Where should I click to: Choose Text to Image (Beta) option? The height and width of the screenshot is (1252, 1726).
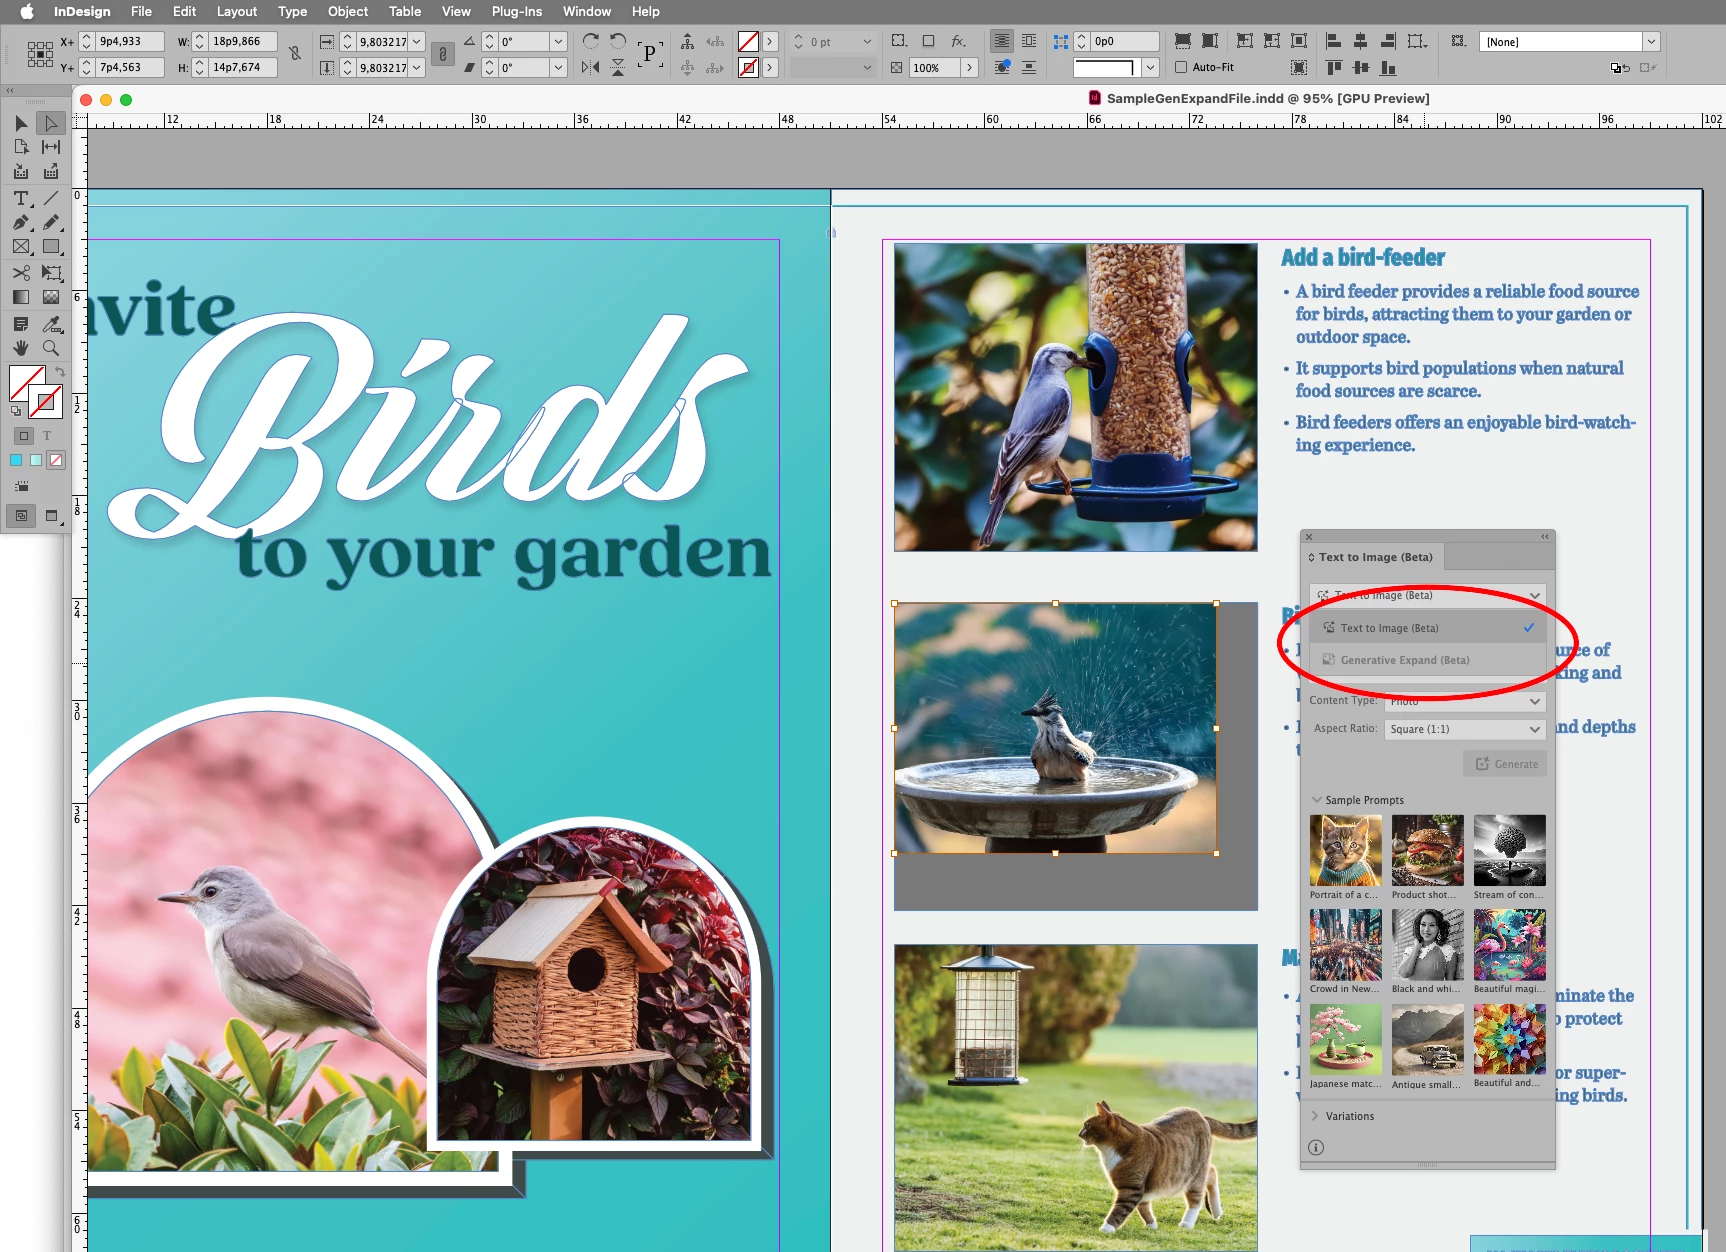(1427, 628)
